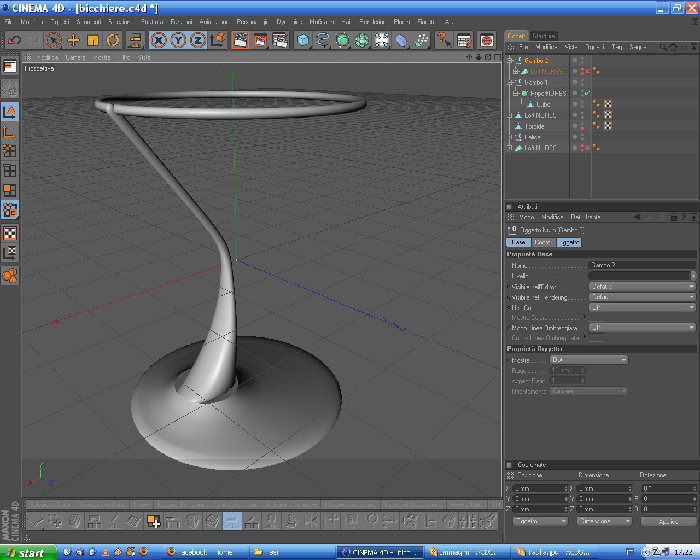
Task: Toggle the X axis lock
Action: (158, 41)
